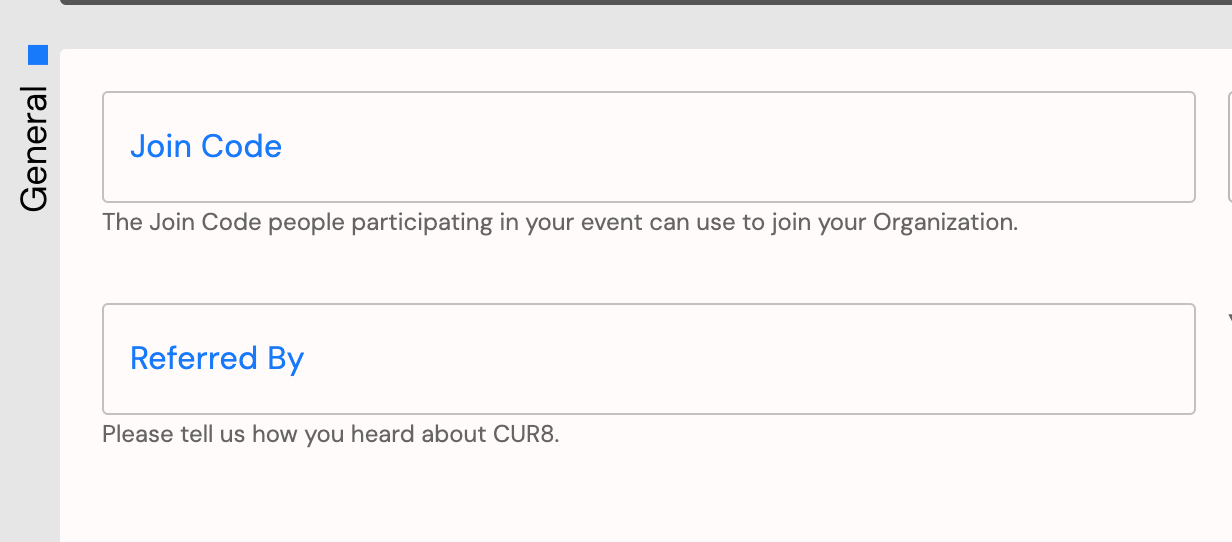Screen dimensions: 1232x542
Task: Click the Join Code helper text below field
Action: 560,222
